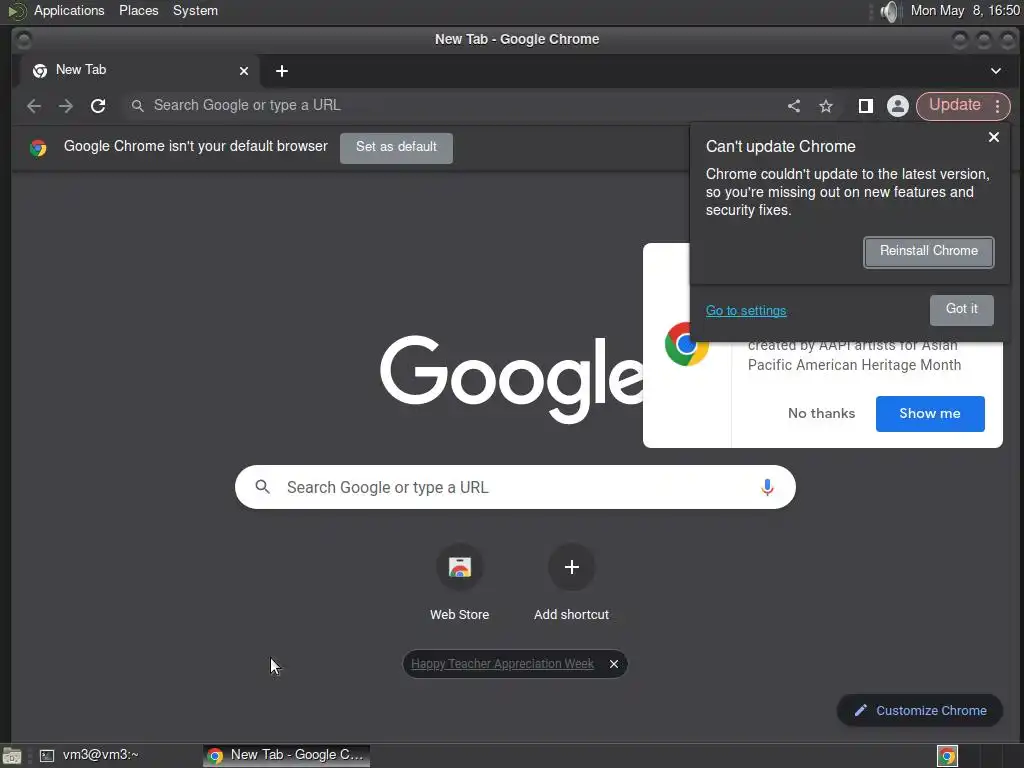Click the Chrome icon in the bottom-right tray
The image size is (1024, 768).
[x=947, y=756]
